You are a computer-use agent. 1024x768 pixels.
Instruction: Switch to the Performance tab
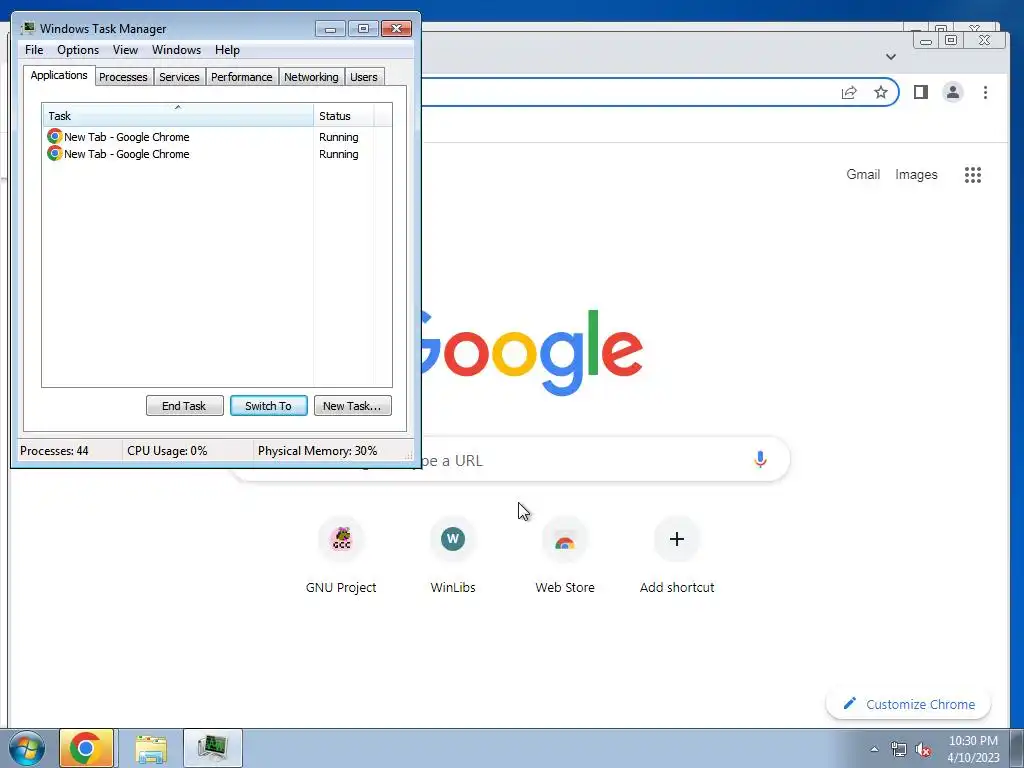point(241,77)
